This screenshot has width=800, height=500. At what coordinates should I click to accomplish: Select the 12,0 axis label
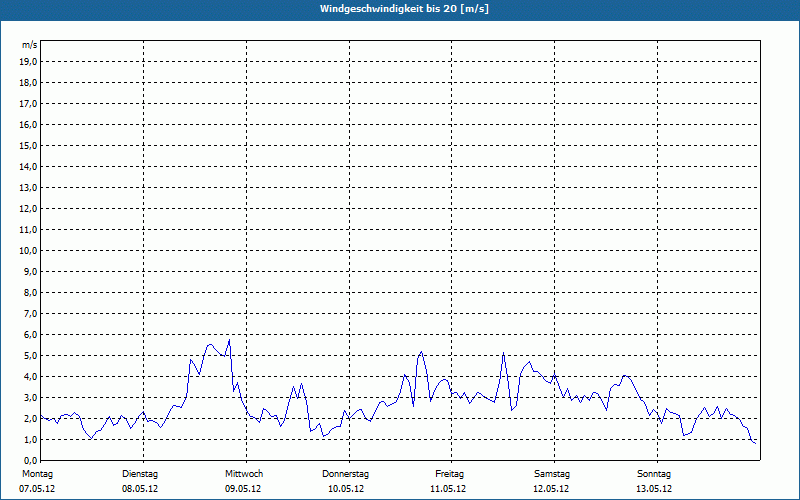point(29,209)
